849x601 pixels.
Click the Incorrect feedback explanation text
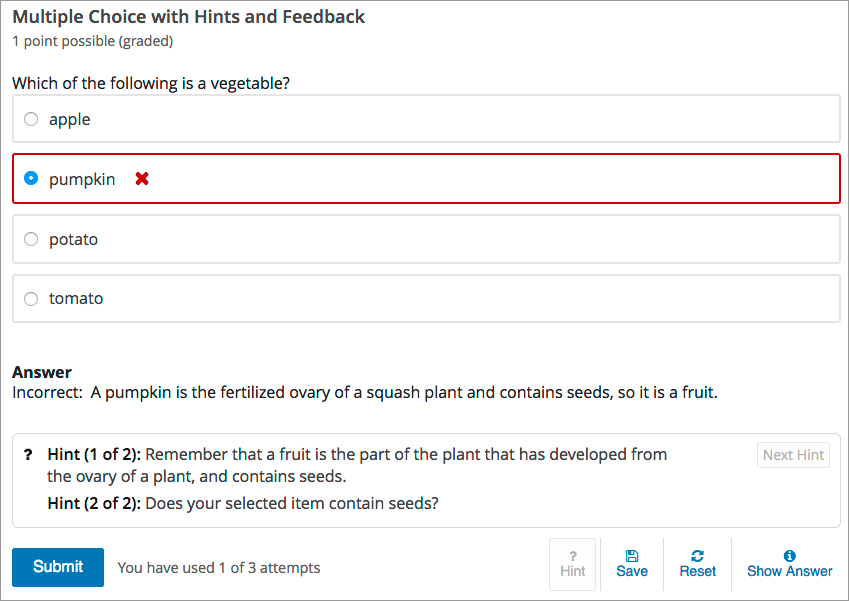pos(364,392)
